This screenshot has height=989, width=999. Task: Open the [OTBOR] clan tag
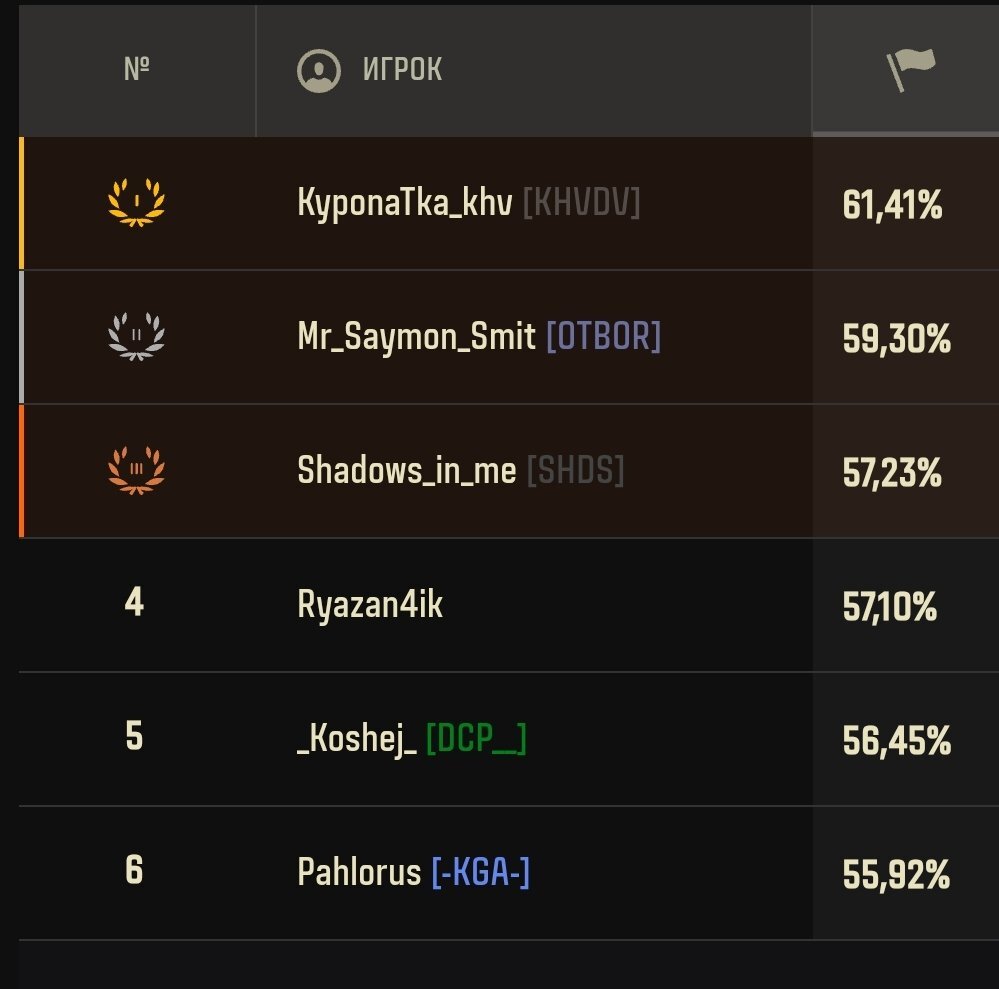point(603,336)
